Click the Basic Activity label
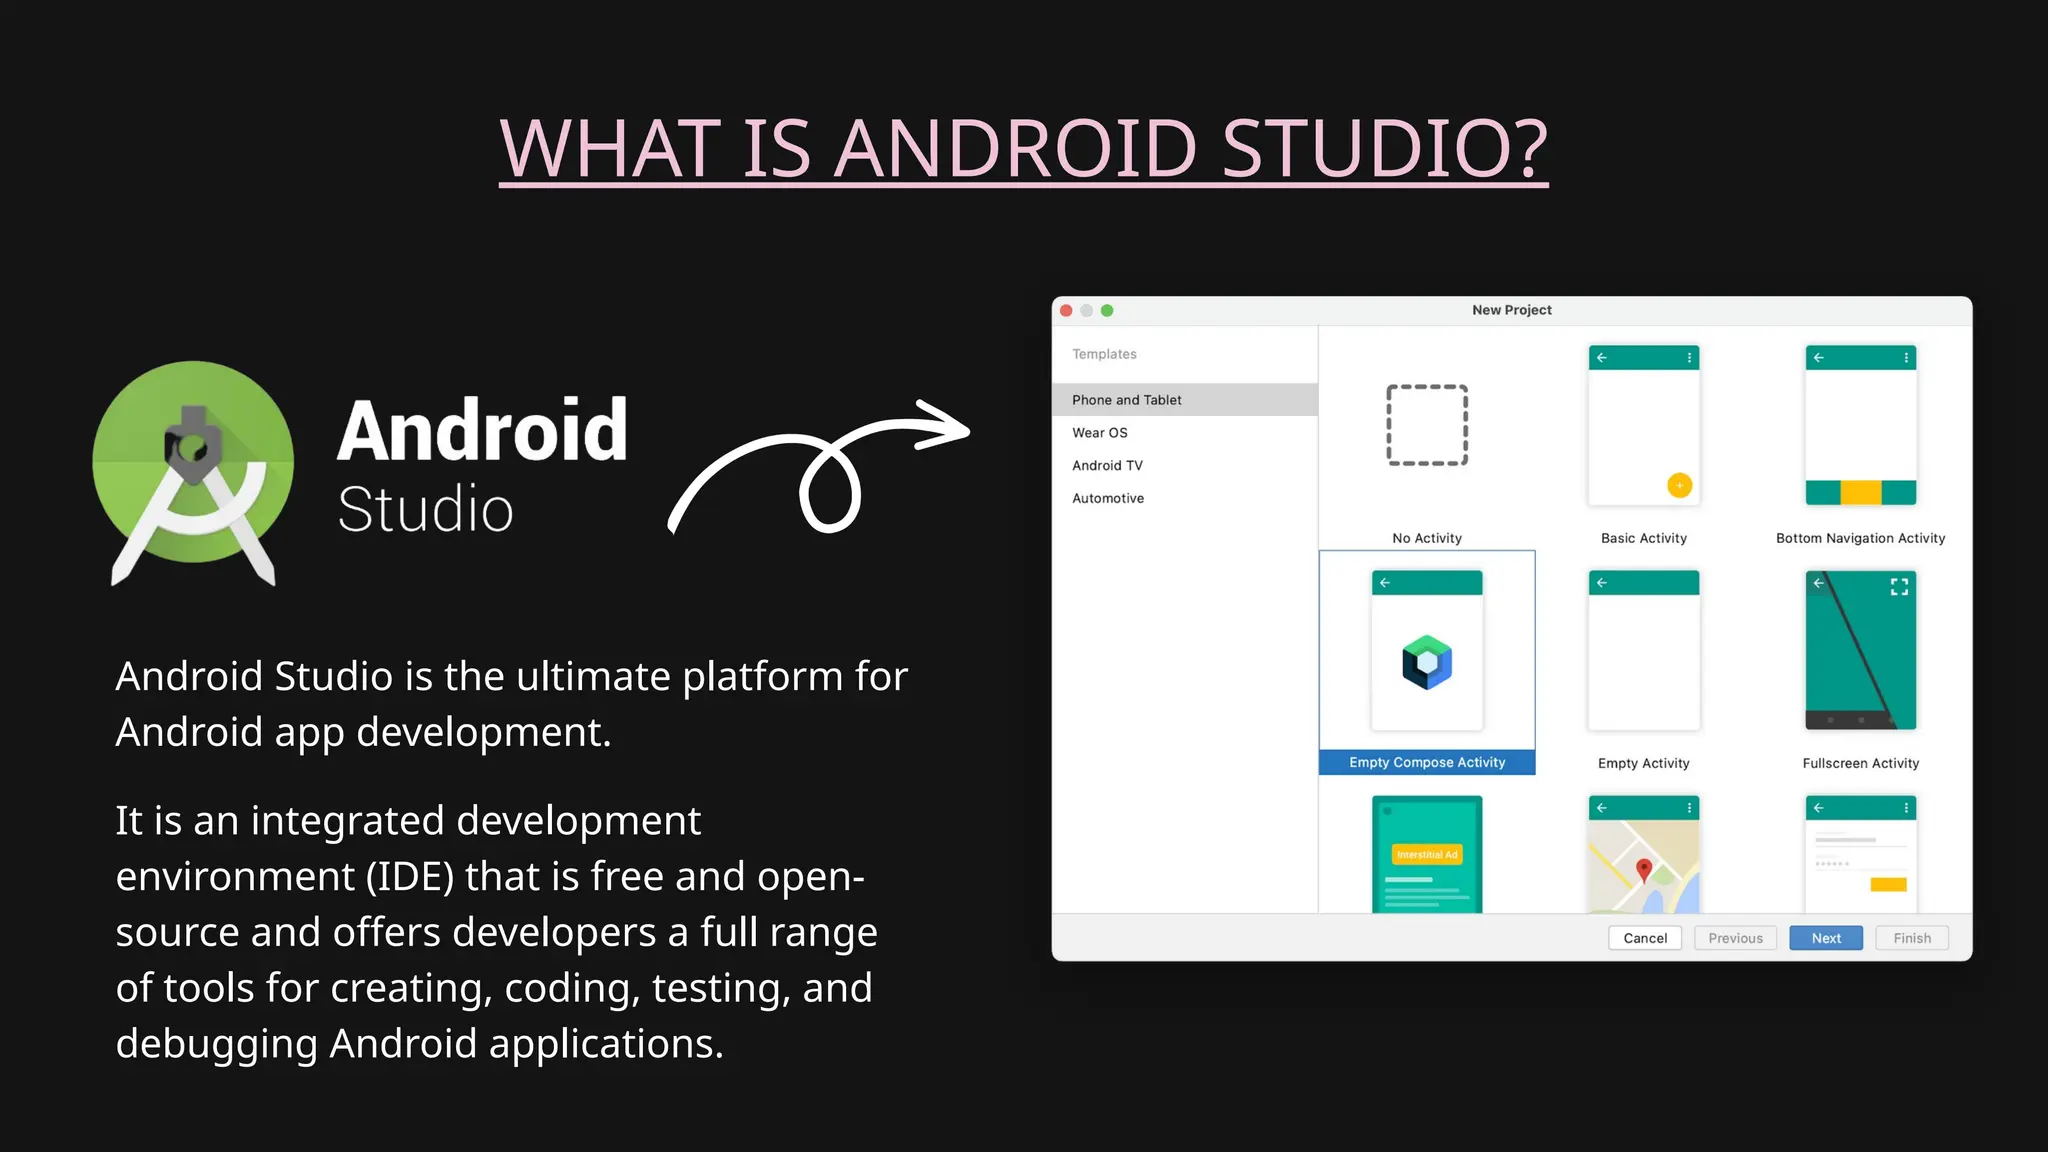The image size is (2048, 1152). [x=1644, y=538]
